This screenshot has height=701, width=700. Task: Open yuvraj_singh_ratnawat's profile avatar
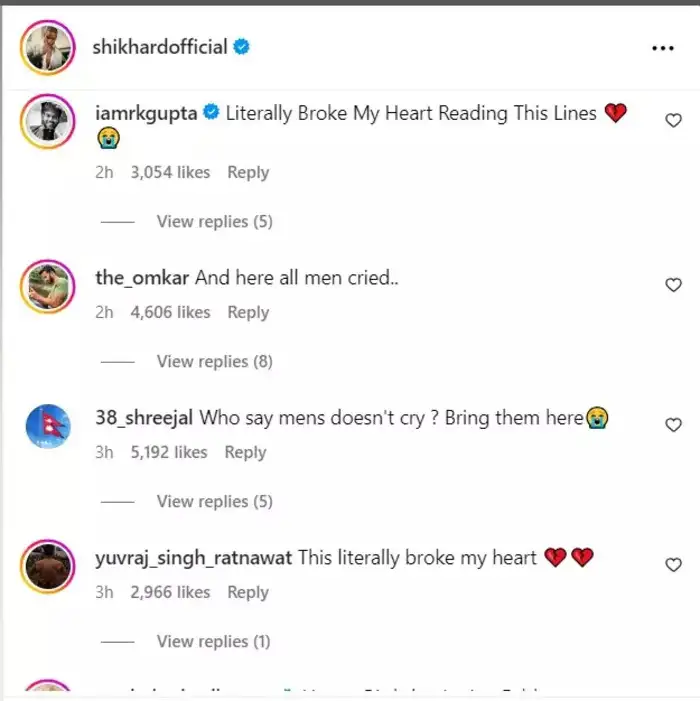coord(48,566)
